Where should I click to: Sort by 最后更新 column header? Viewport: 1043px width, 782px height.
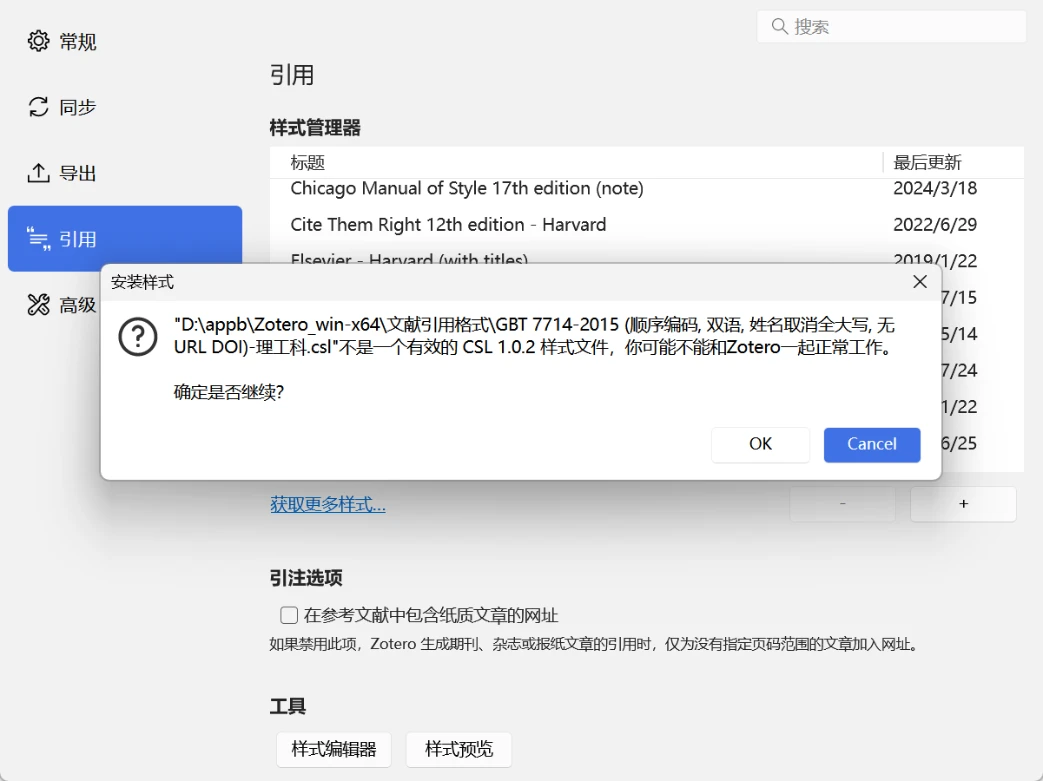coord(954,162)
